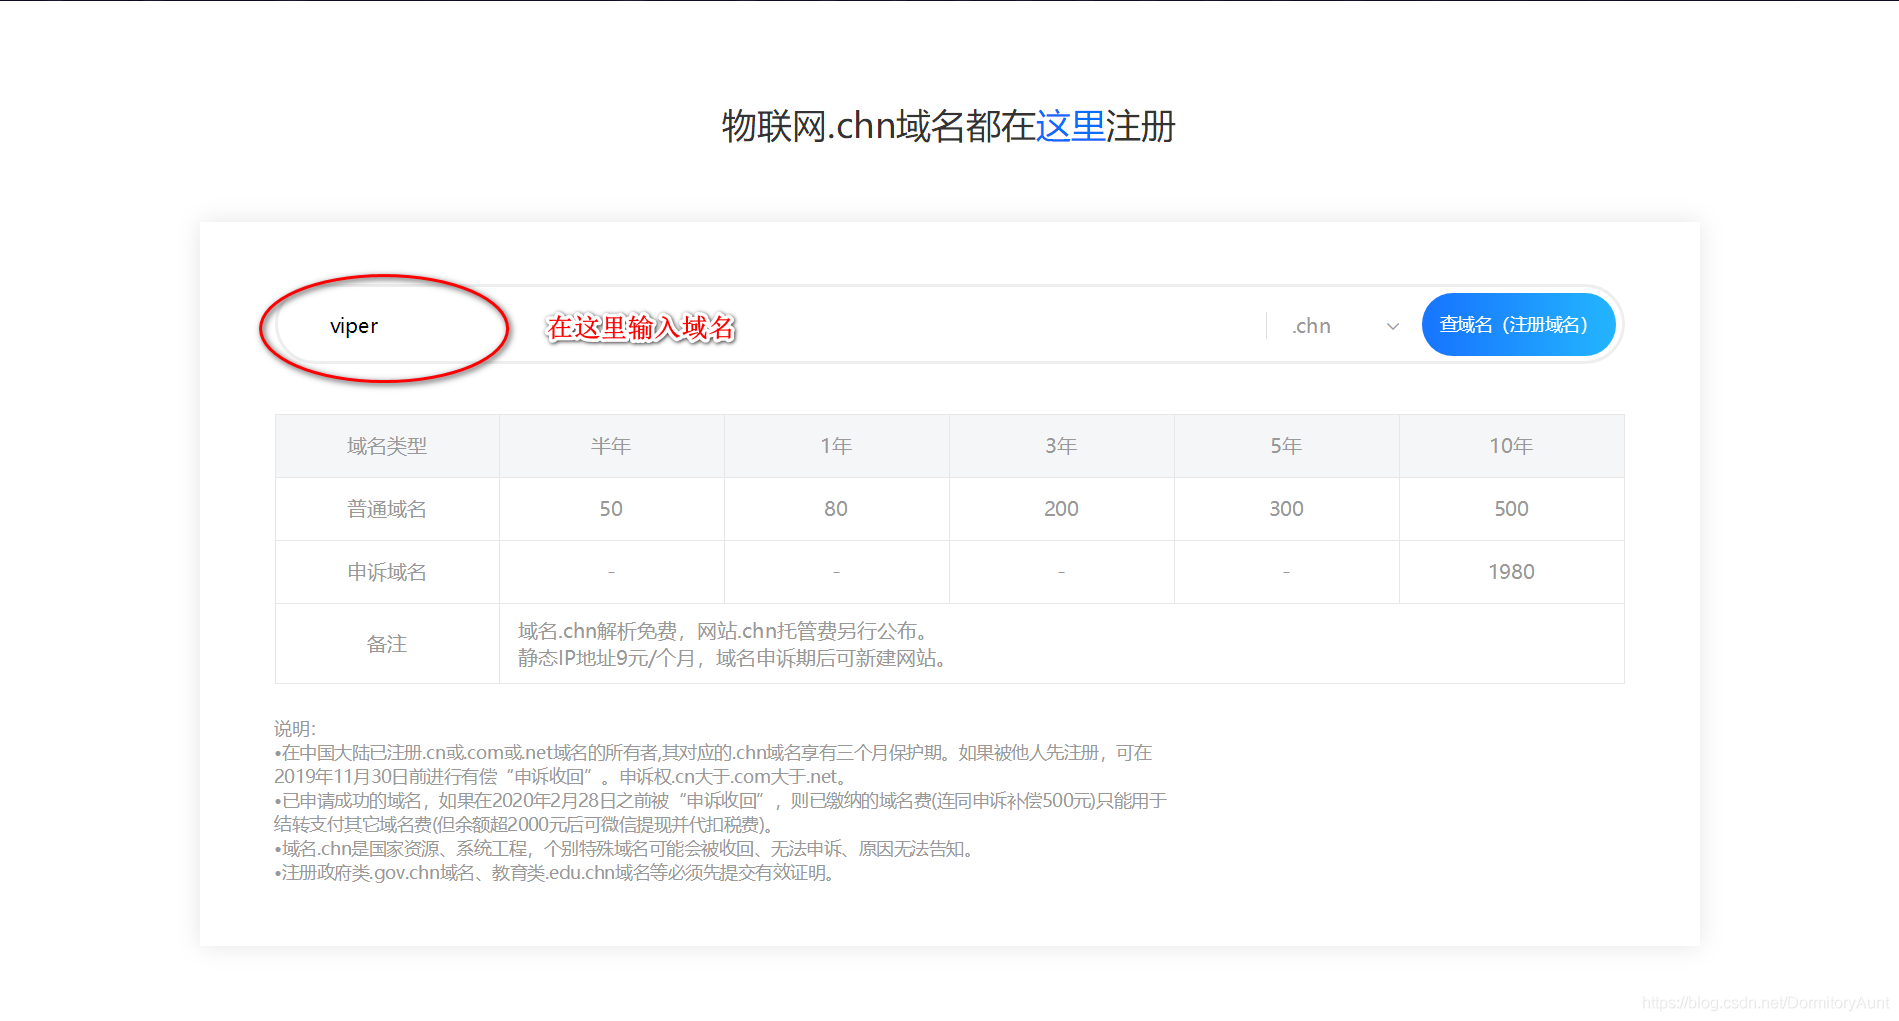Click the price 500 for 10年
Image resolution: width=1899 pixels, height=1021 pixels.
[1511, 508]
